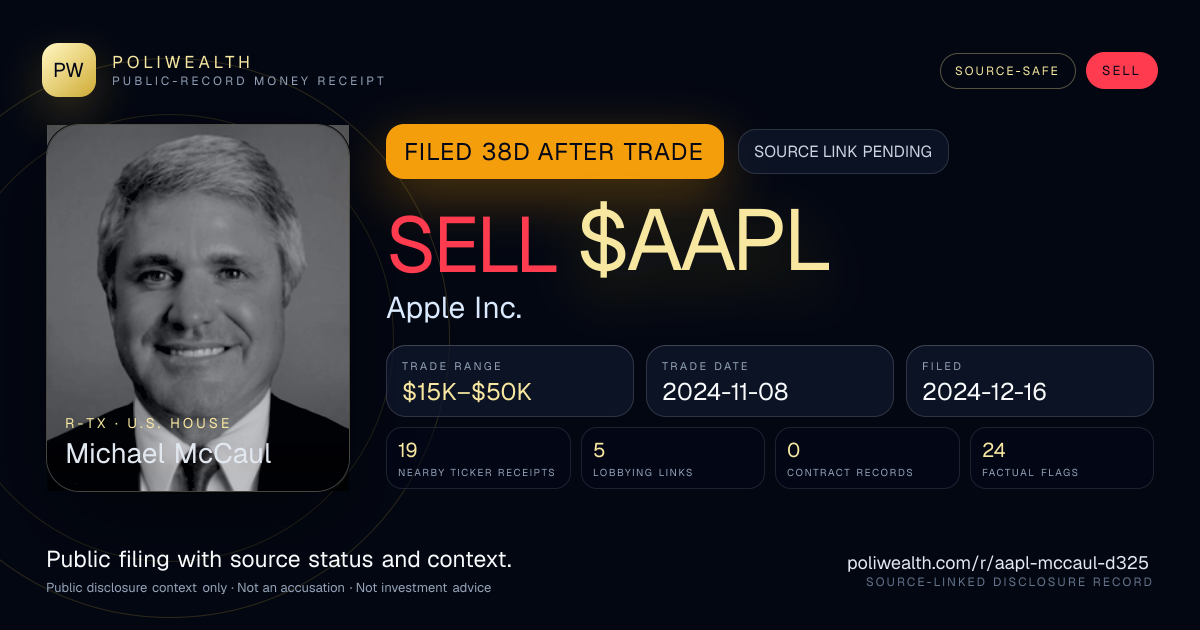Image resolution: width=1200 pixels, height=630 pixels.
Task: Click the FILED 38D AFTER TRADE badge
Action: (554, 152)
